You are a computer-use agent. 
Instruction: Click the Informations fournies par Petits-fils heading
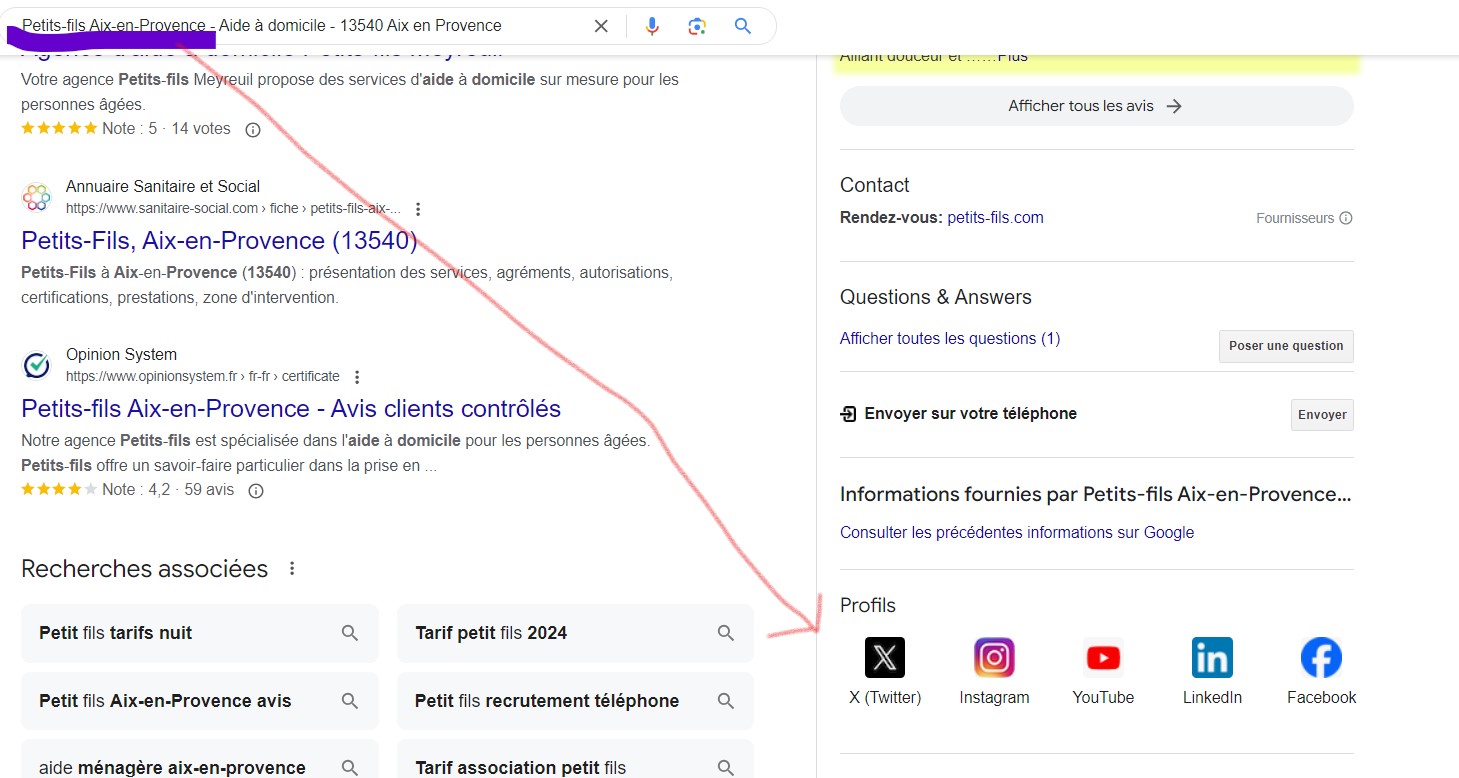click(x=1095, y=494)
